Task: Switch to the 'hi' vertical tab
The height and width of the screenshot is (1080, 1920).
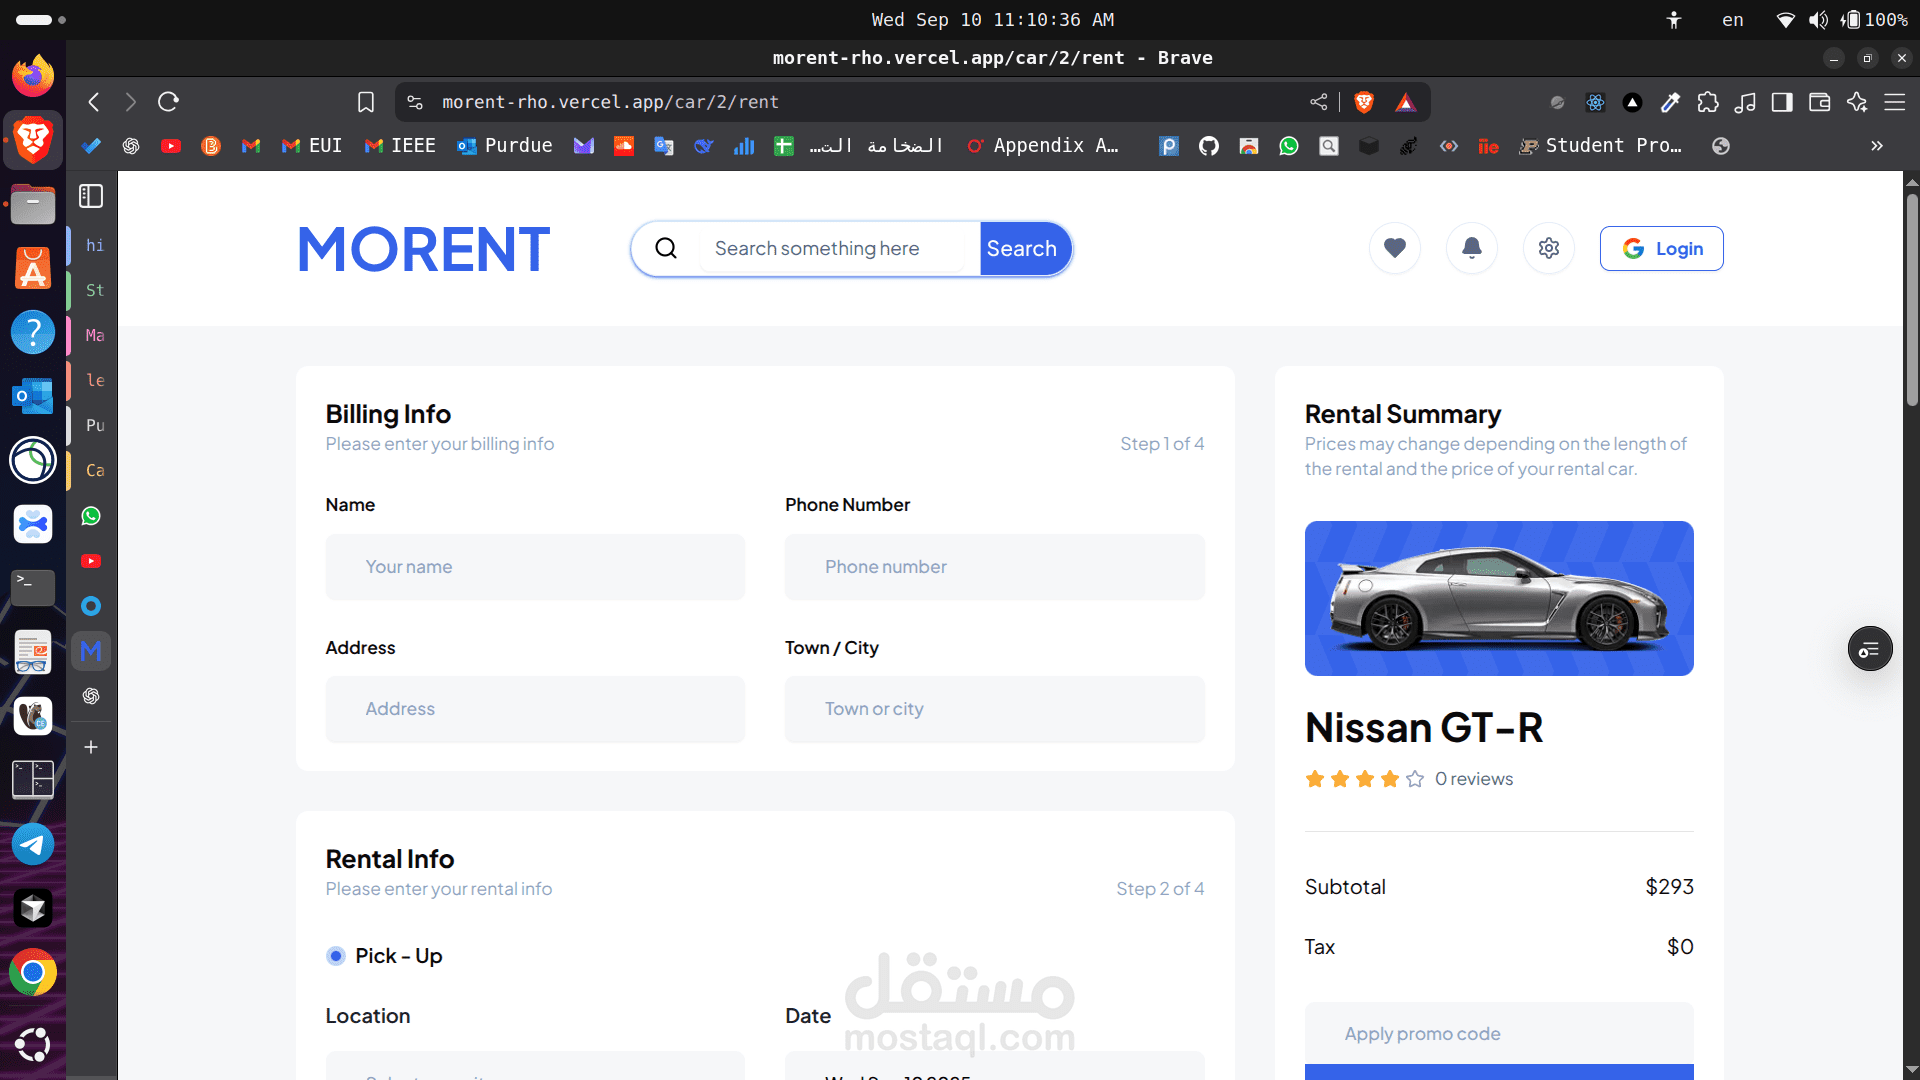Action: point(92,245)
